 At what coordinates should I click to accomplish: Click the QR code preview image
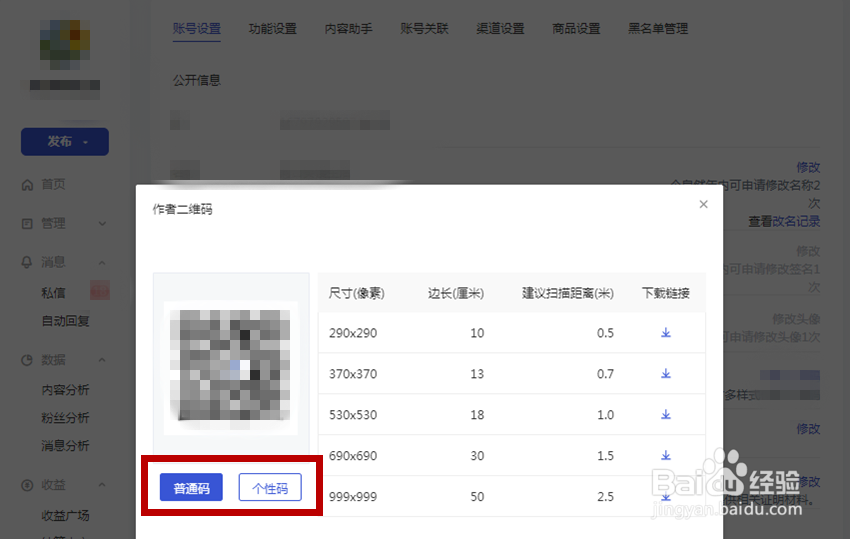point(230,367)
